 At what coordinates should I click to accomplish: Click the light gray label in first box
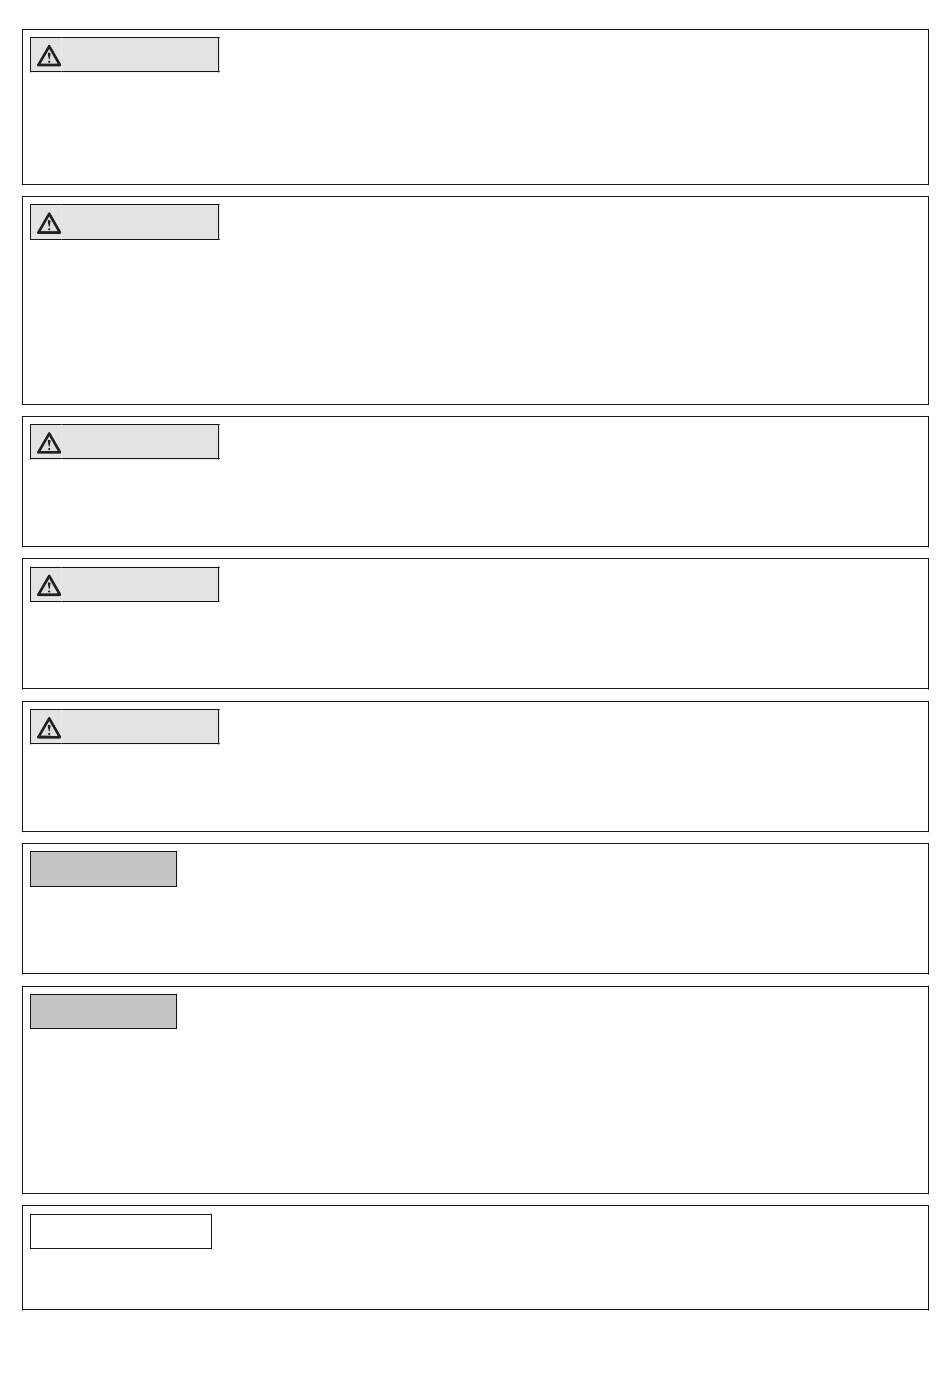pos(124,55)
